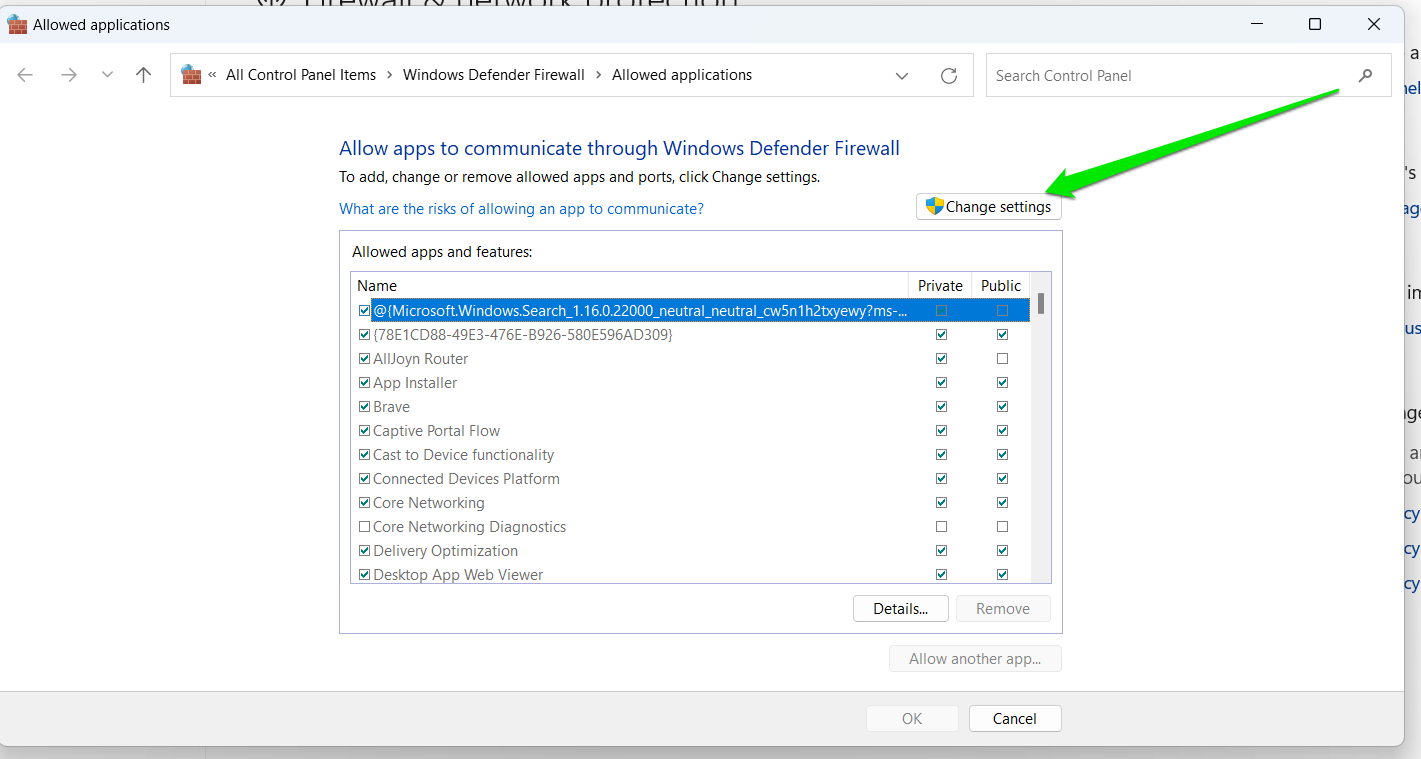
Task: Open All Control Panel Items breadcrumb
Action: coord(301,74)
